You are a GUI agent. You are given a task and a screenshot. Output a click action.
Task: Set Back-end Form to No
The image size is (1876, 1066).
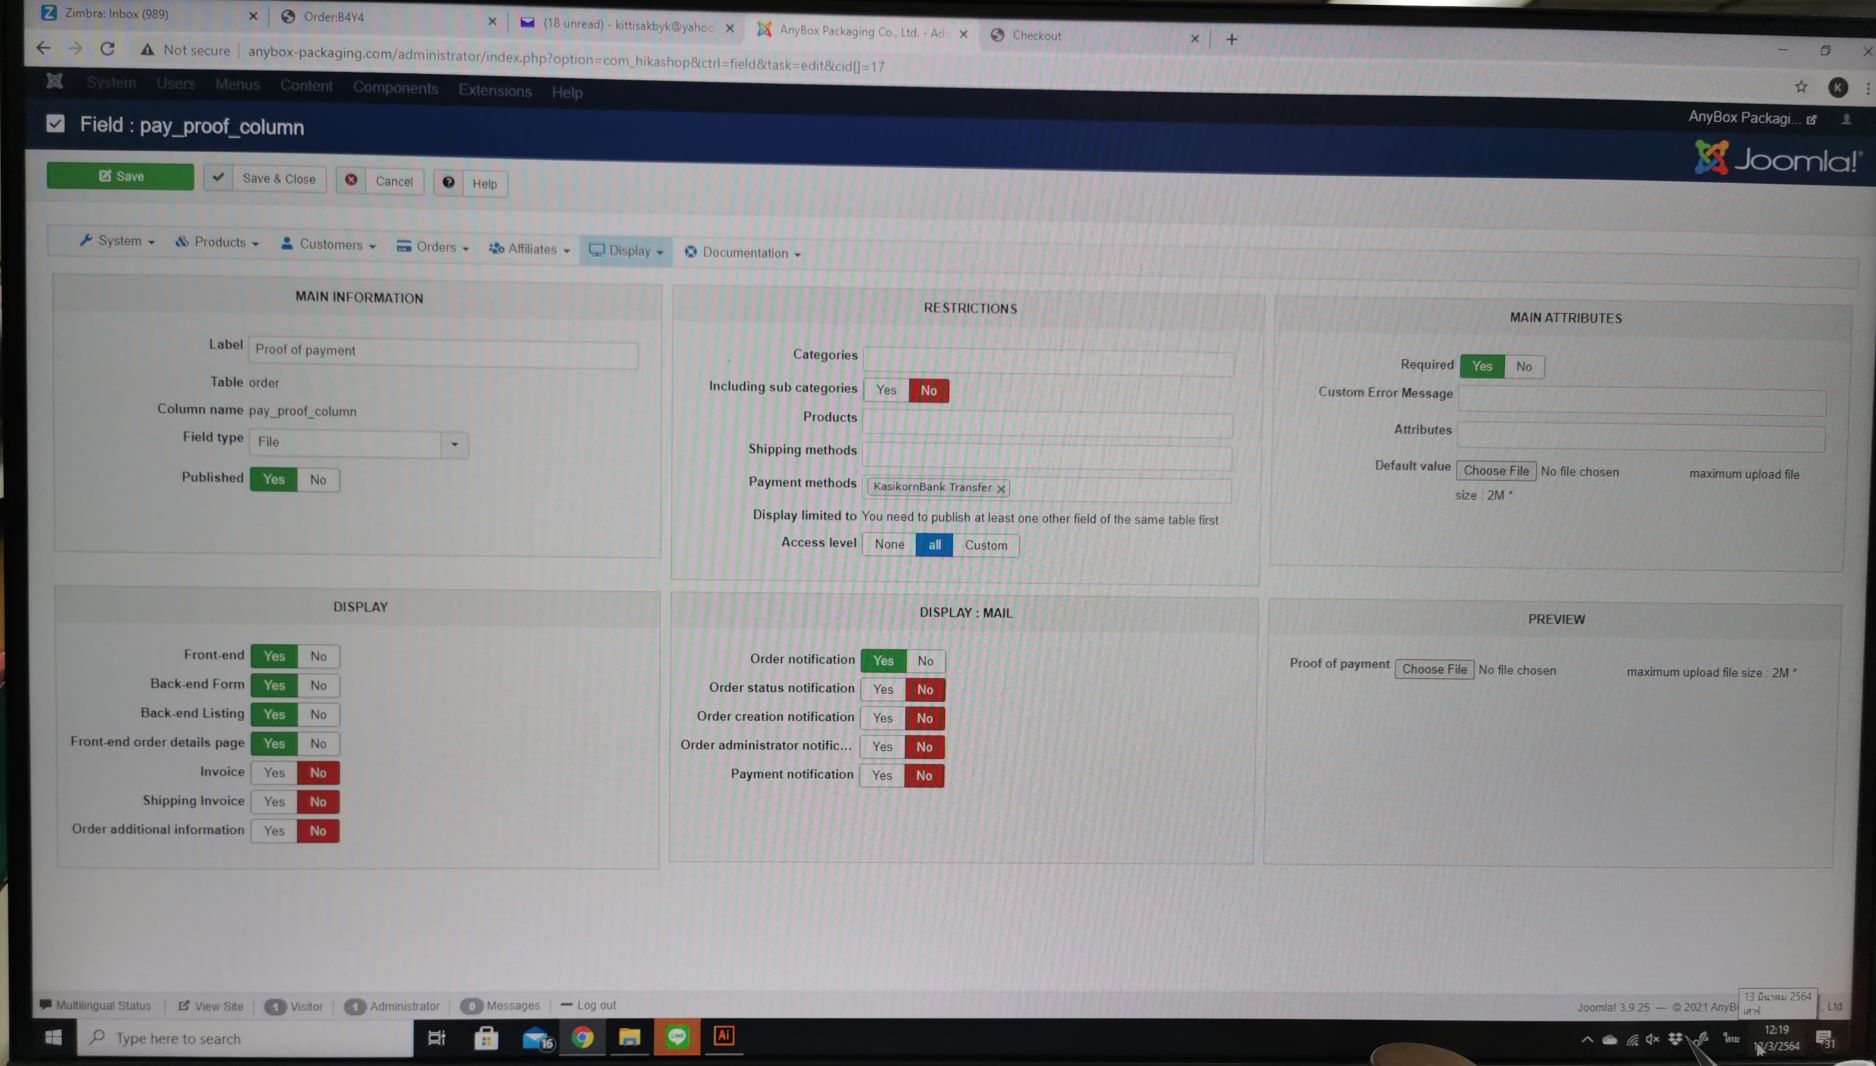coord(318,686)
